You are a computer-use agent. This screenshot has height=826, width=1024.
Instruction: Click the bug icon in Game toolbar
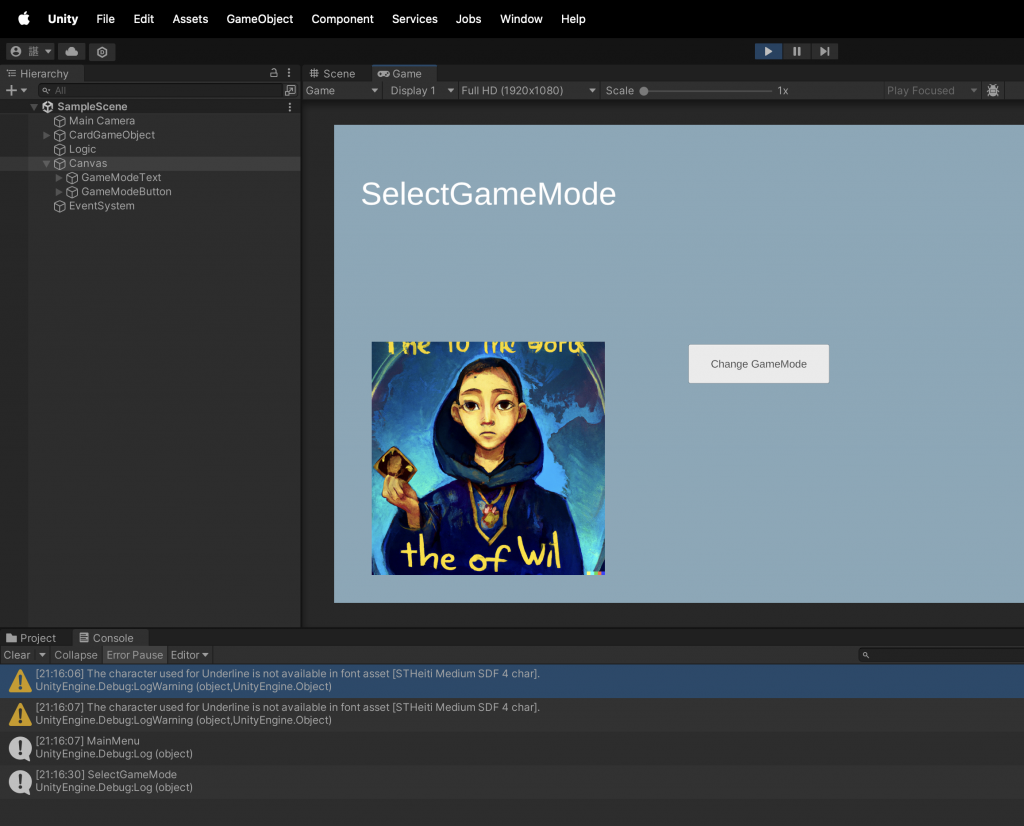tap(993, 91)
